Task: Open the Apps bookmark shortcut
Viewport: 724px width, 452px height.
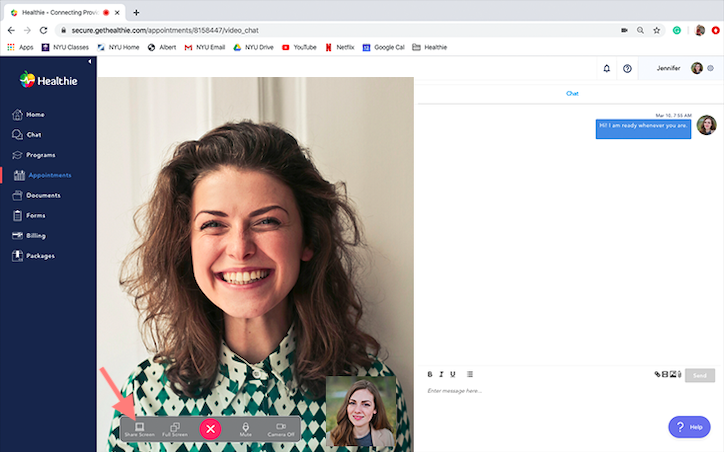Action: click(20, 47)
